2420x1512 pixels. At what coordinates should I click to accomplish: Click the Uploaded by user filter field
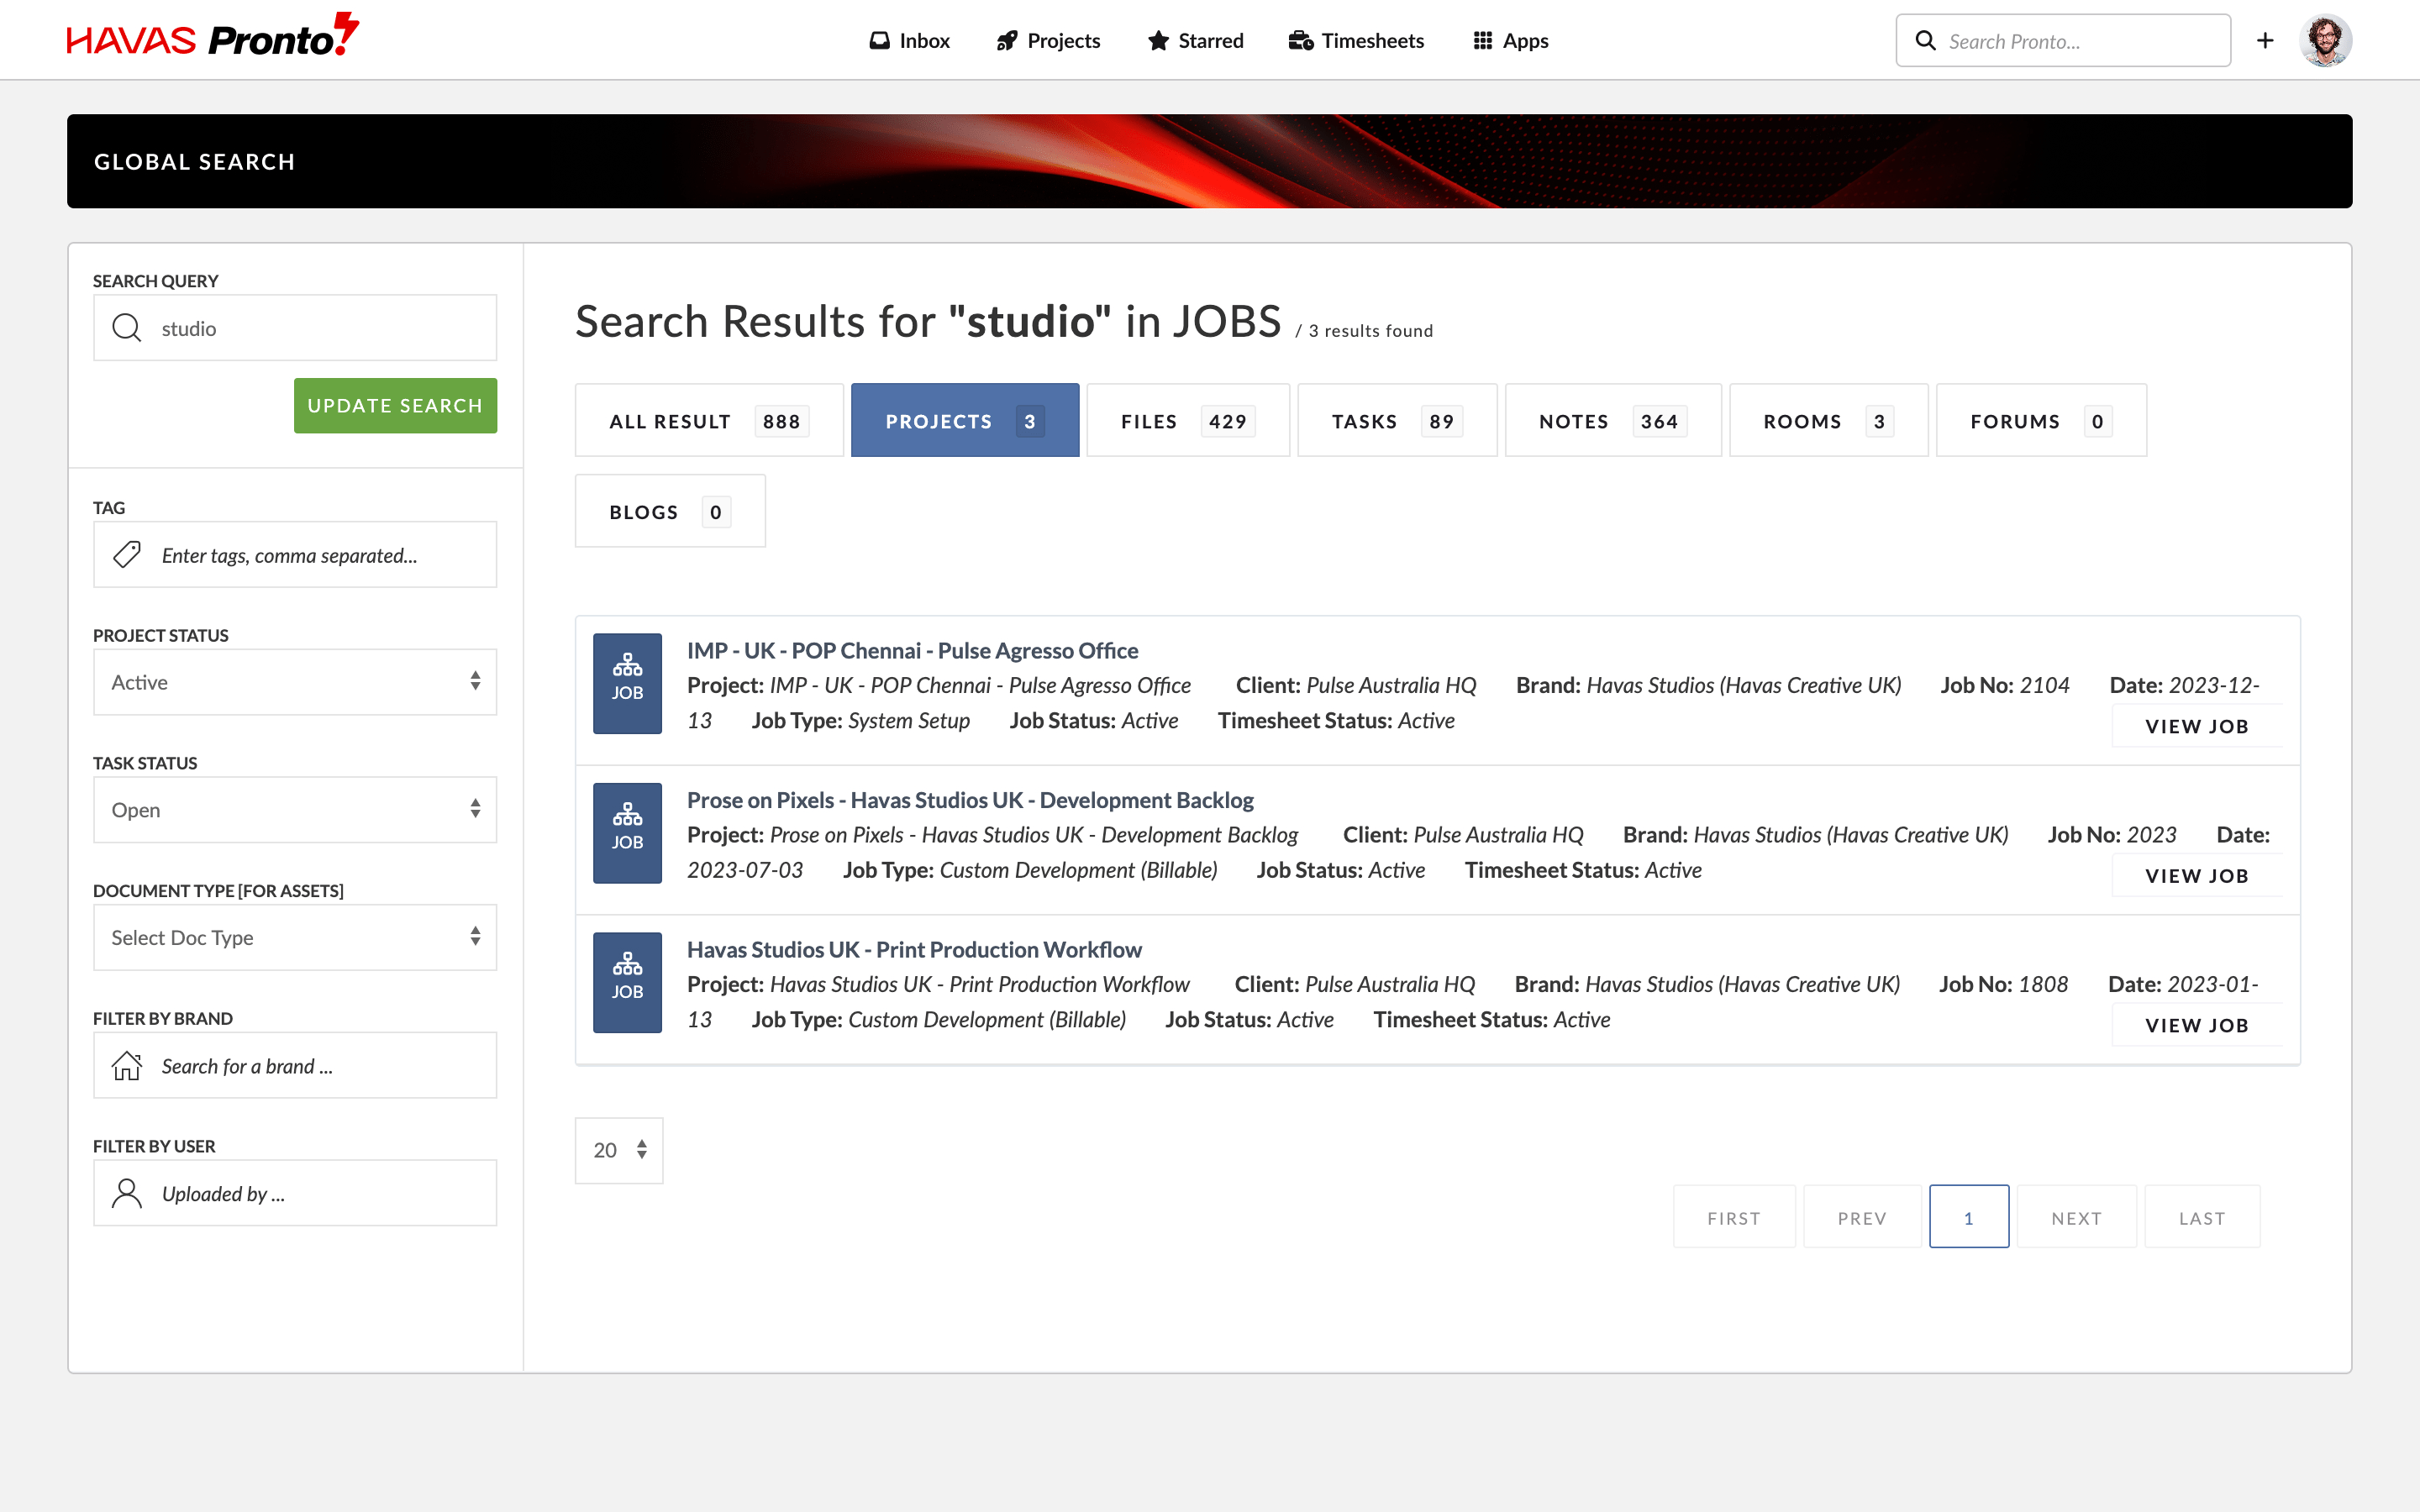click(x=295, y=1193)
